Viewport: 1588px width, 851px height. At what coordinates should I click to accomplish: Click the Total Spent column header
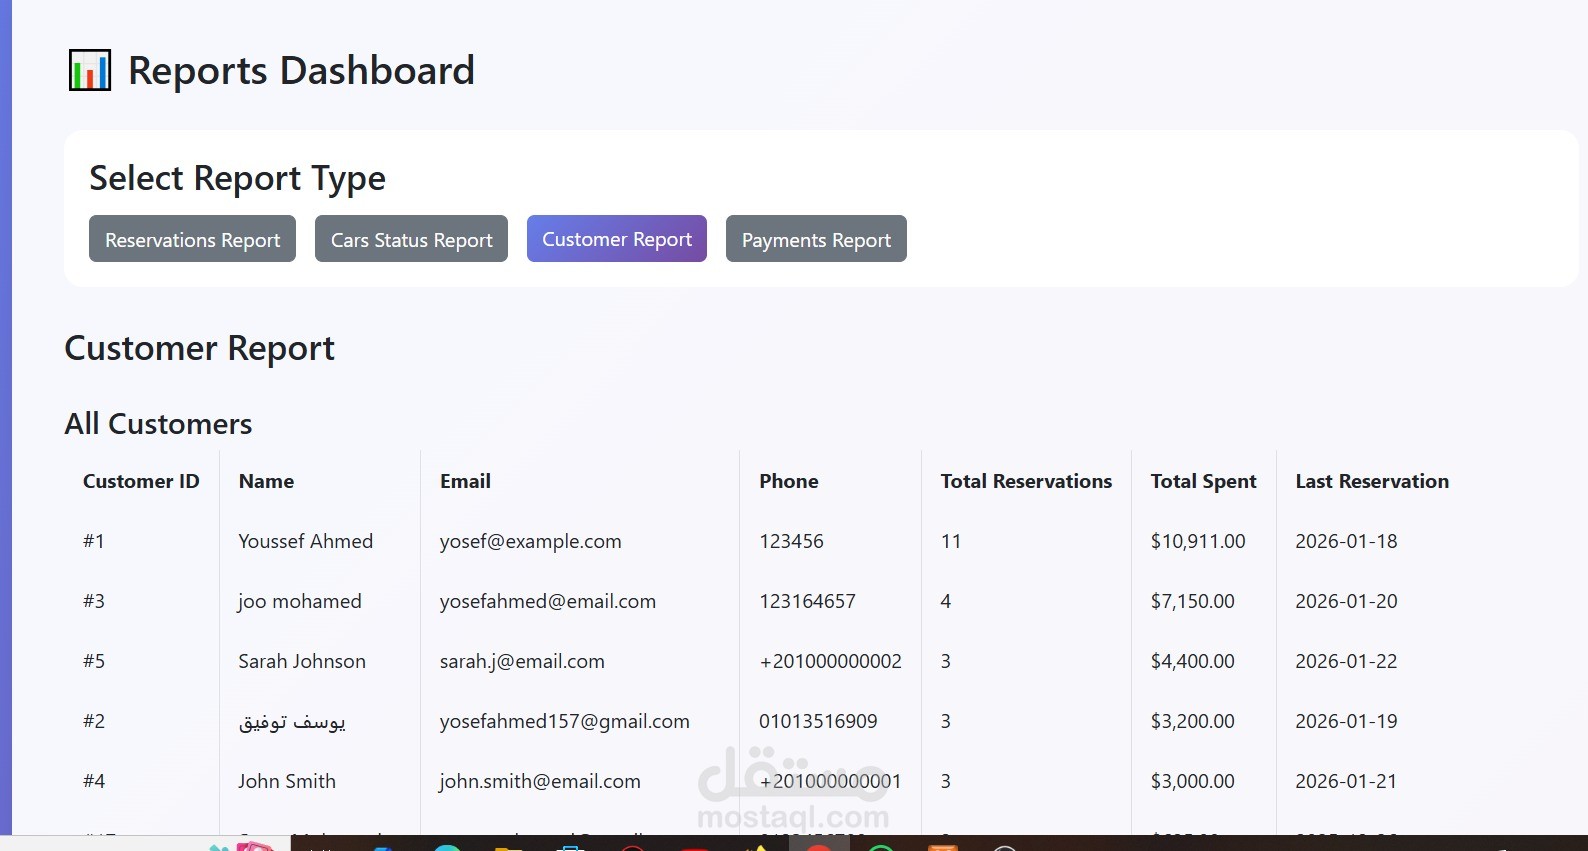1203,481
